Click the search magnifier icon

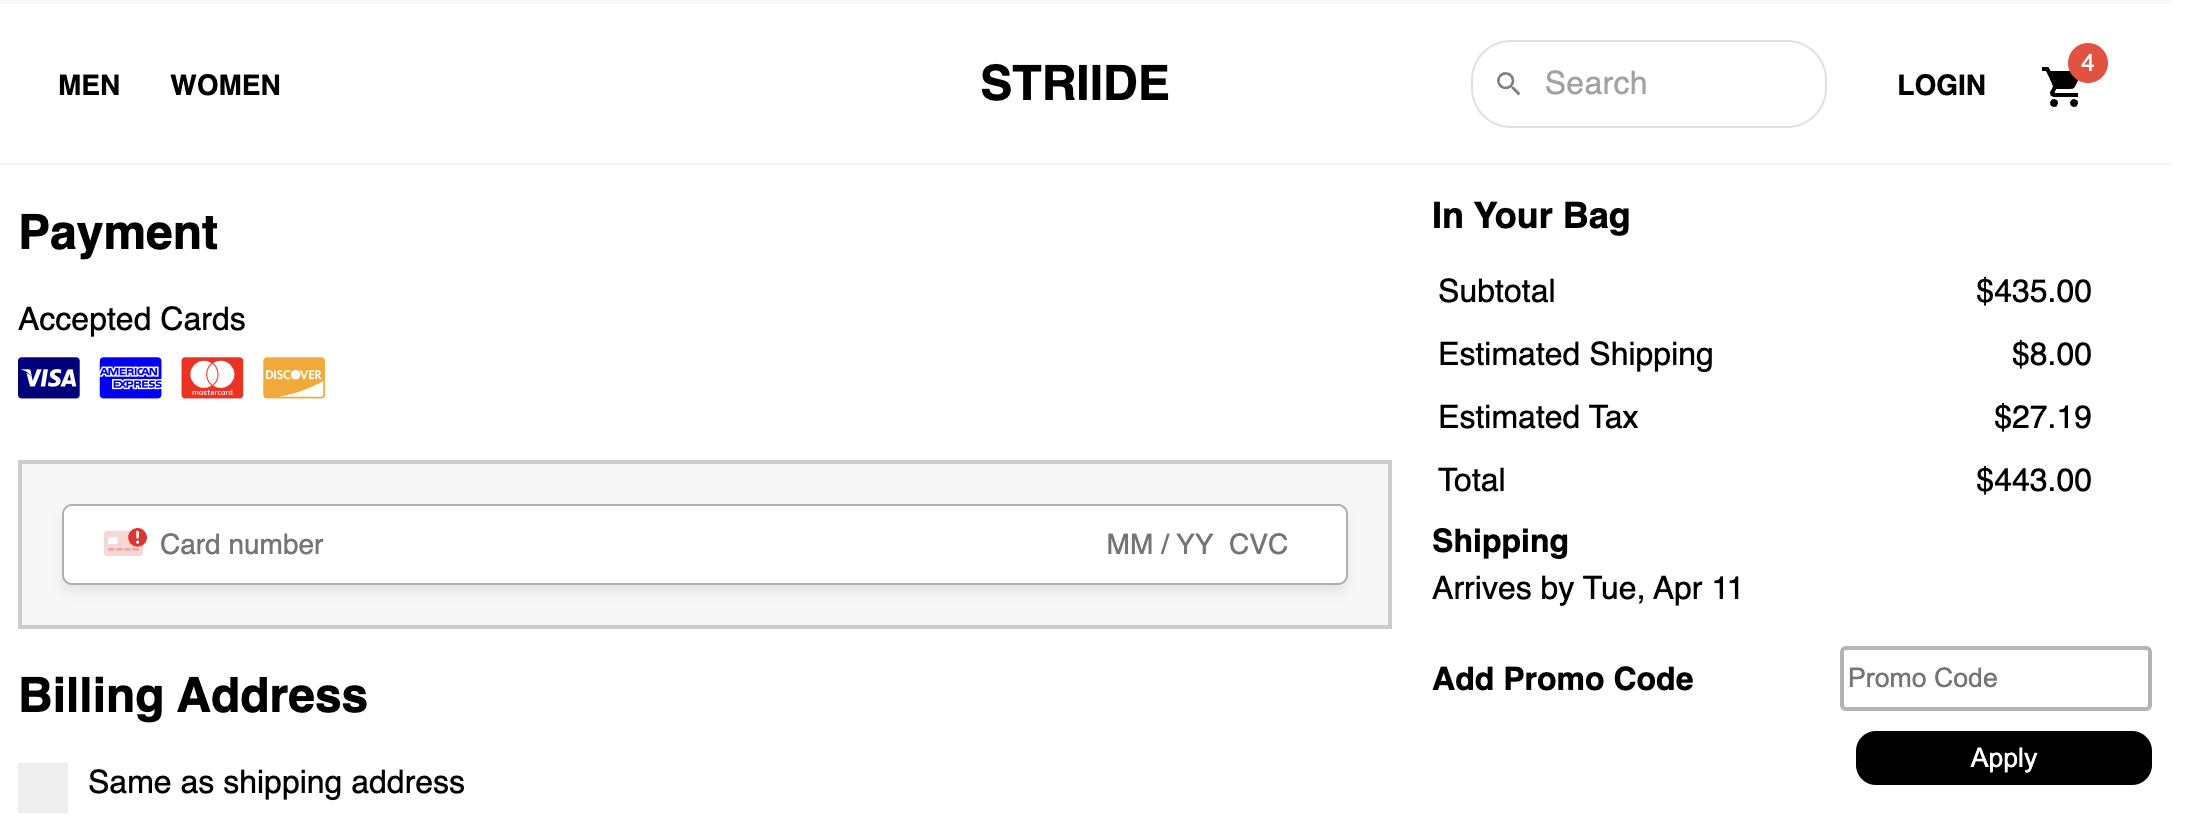coord(1509,84)
